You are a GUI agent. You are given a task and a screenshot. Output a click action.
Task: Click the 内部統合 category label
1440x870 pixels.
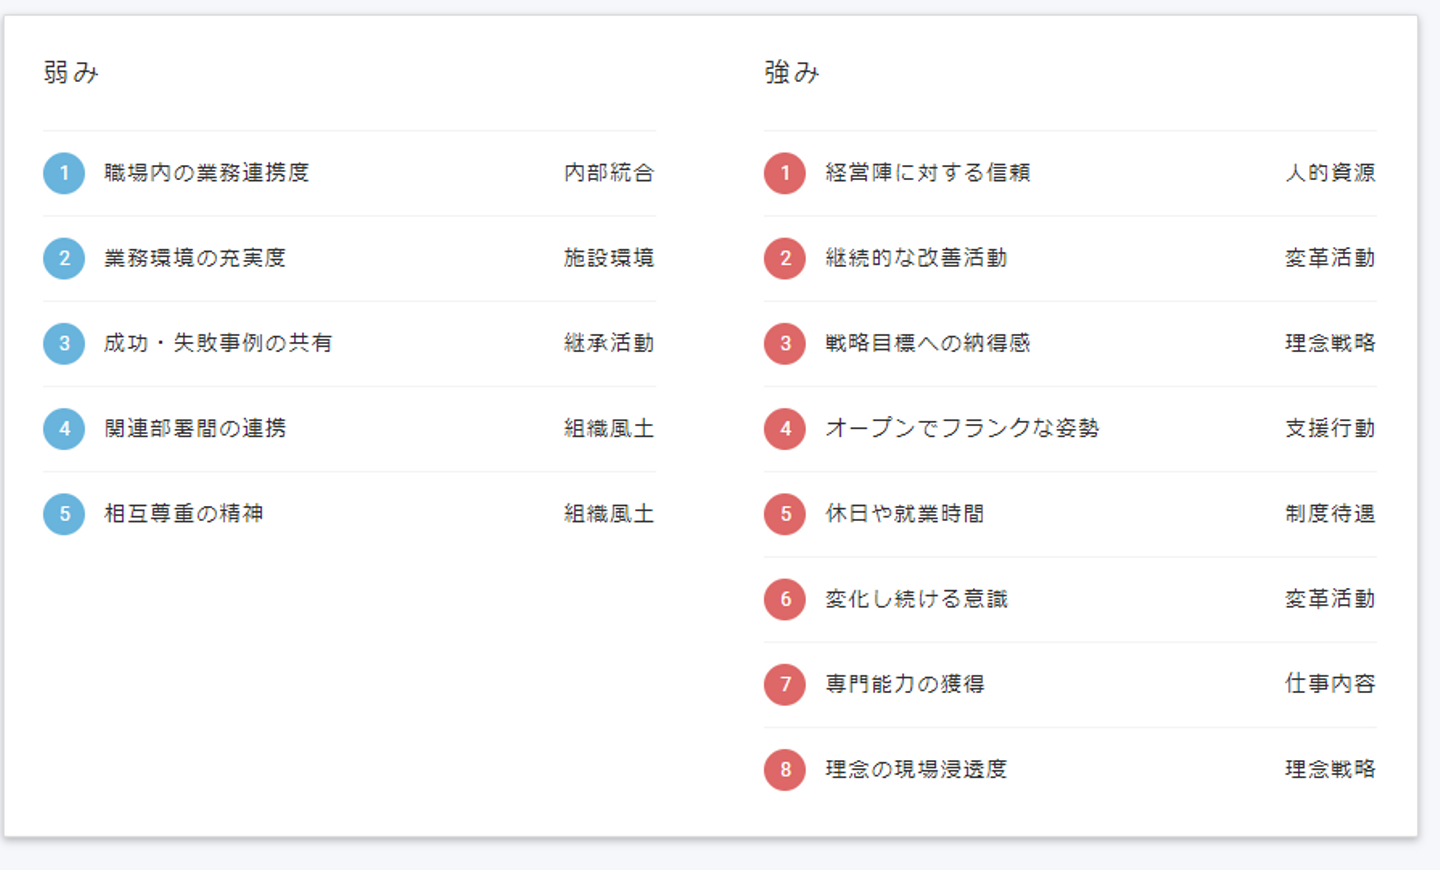[609, 173]
